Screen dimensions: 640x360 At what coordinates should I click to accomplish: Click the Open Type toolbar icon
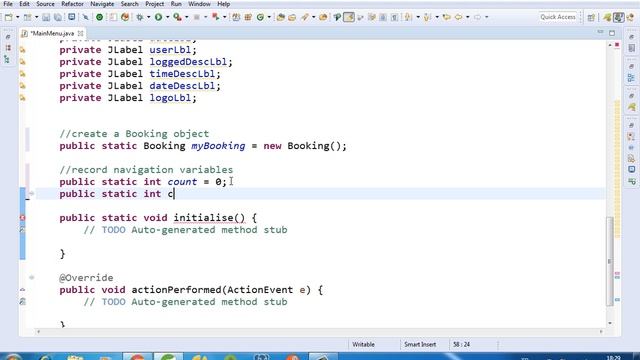280,17
